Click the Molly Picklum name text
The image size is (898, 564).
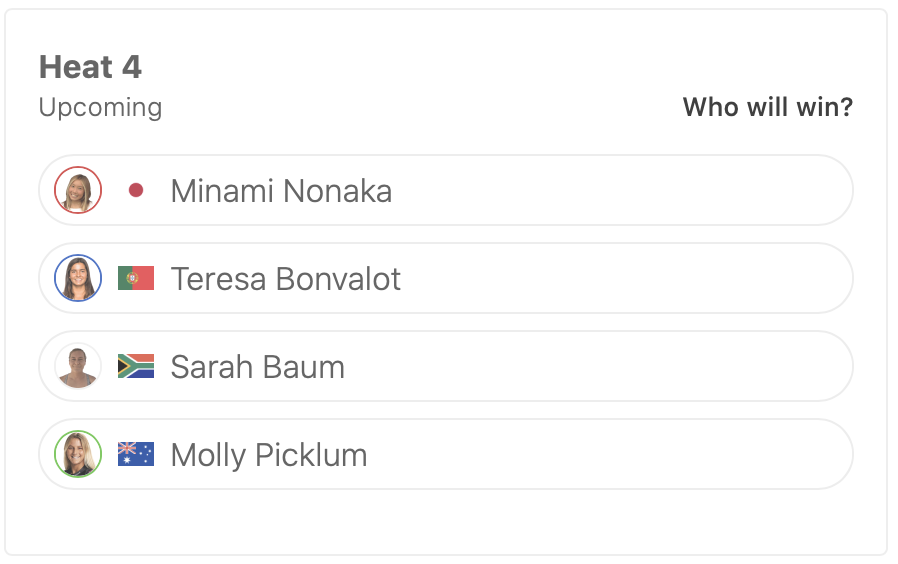coord(268,455)
